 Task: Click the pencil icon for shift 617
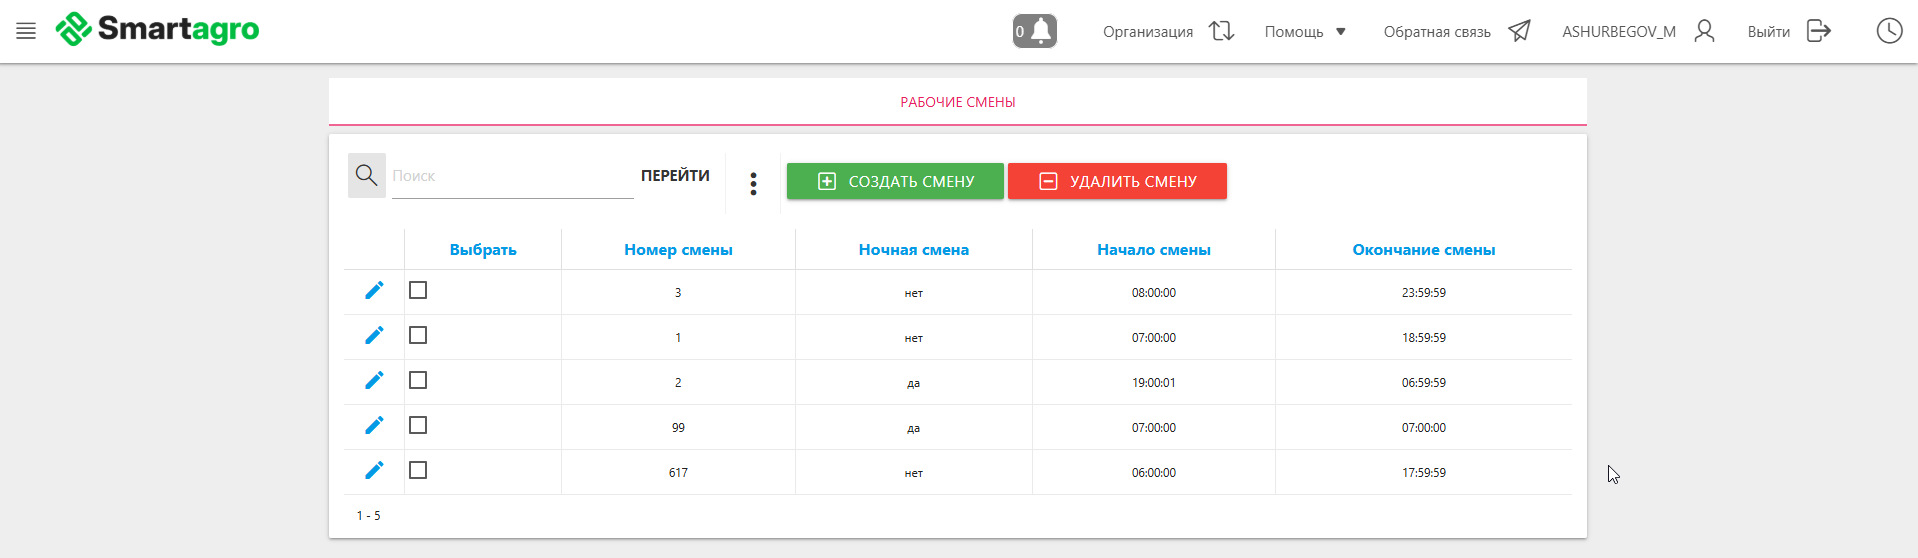point(374,471)
